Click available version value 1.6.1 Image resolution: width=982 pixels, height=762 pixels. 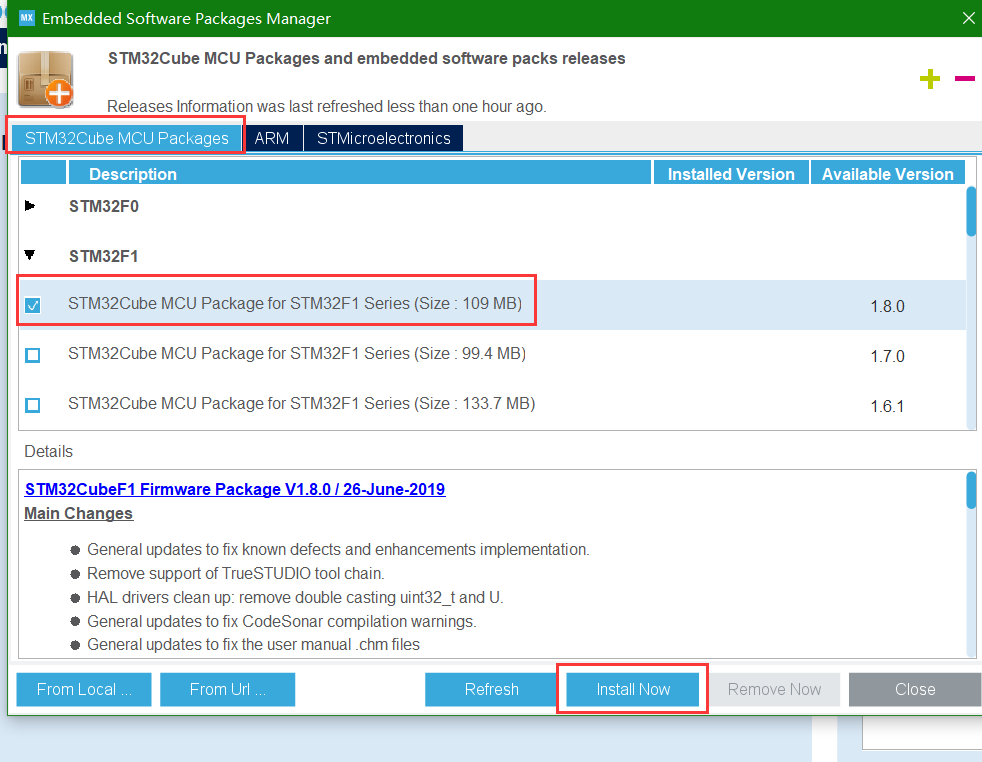[x=887, y=406]
